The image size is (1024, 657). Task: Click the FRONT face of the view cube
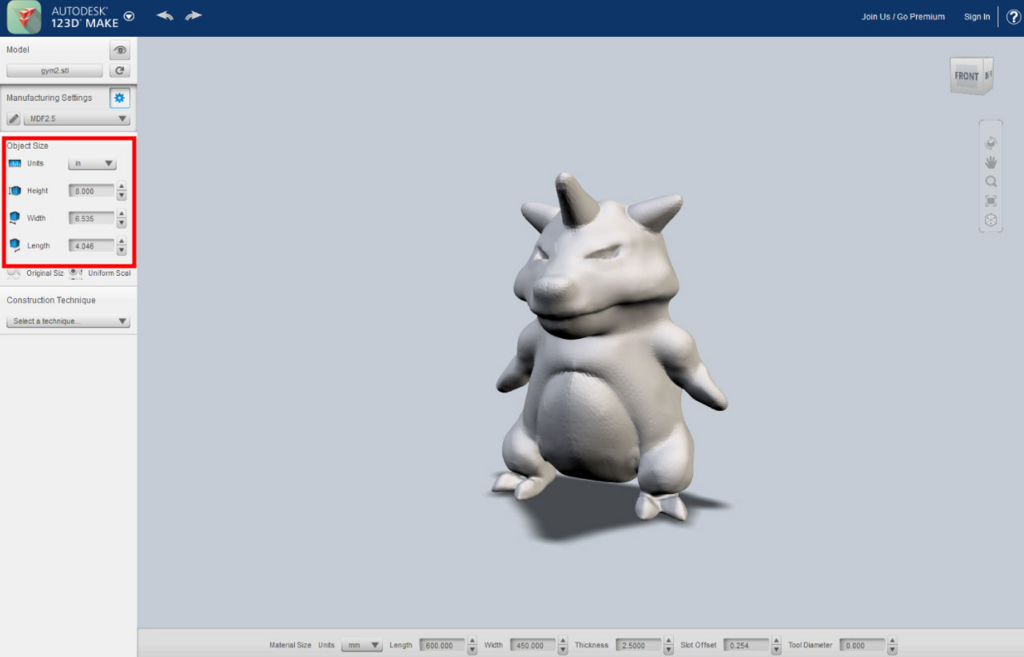click(x=967, y=76)
